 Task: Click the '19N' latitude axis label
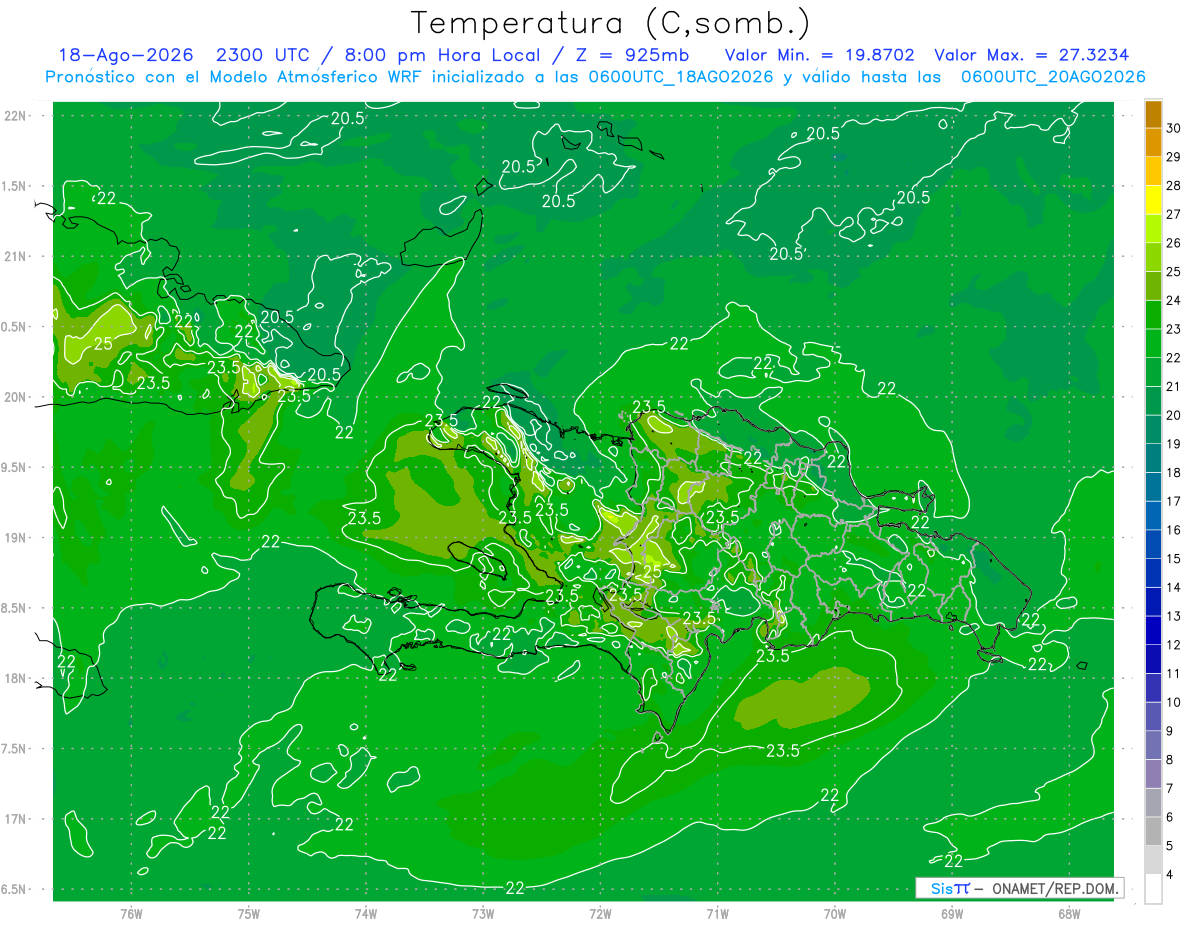pyautogui.click(x=16, y=538)
